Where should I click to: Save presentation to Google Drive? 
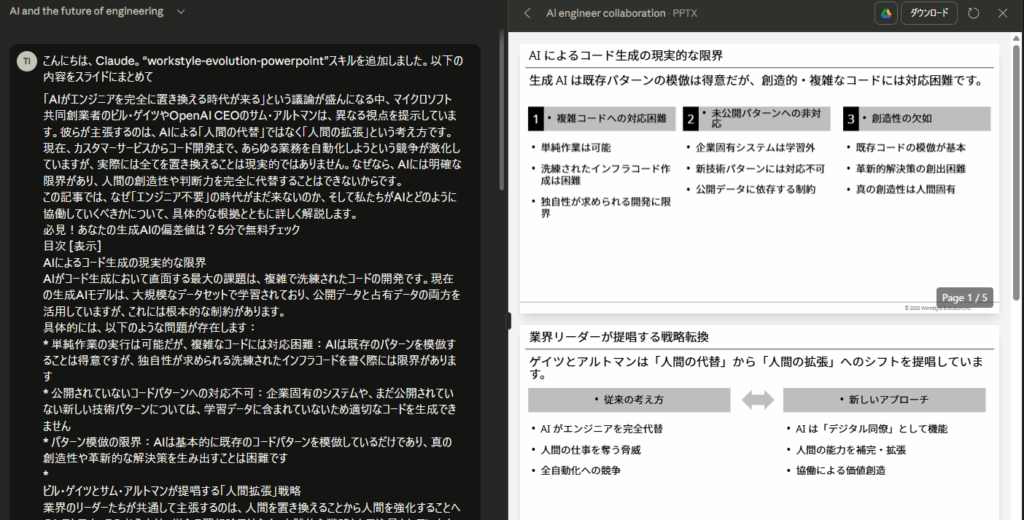[885, 13]
